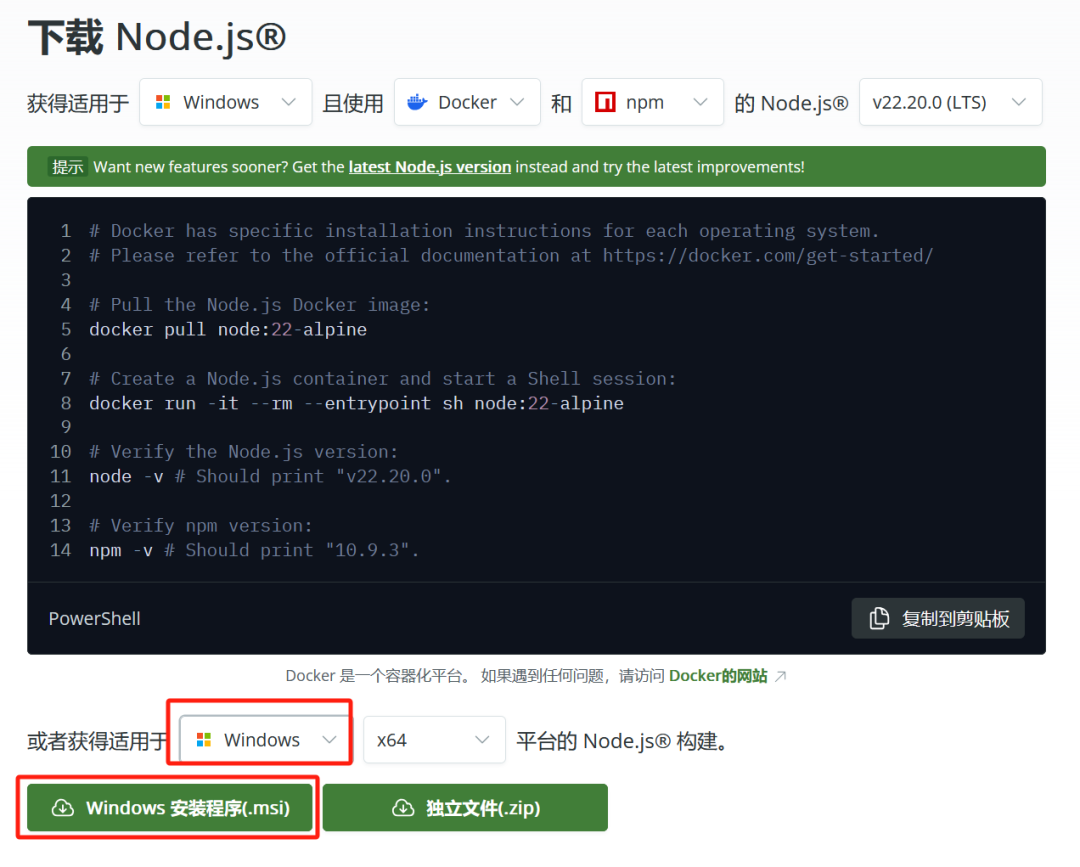Click the cloud download icon on .msi button
Image resolution: width=1080 pixels, height=867 pixels.
pyautogui.click(x=63, y=808)
